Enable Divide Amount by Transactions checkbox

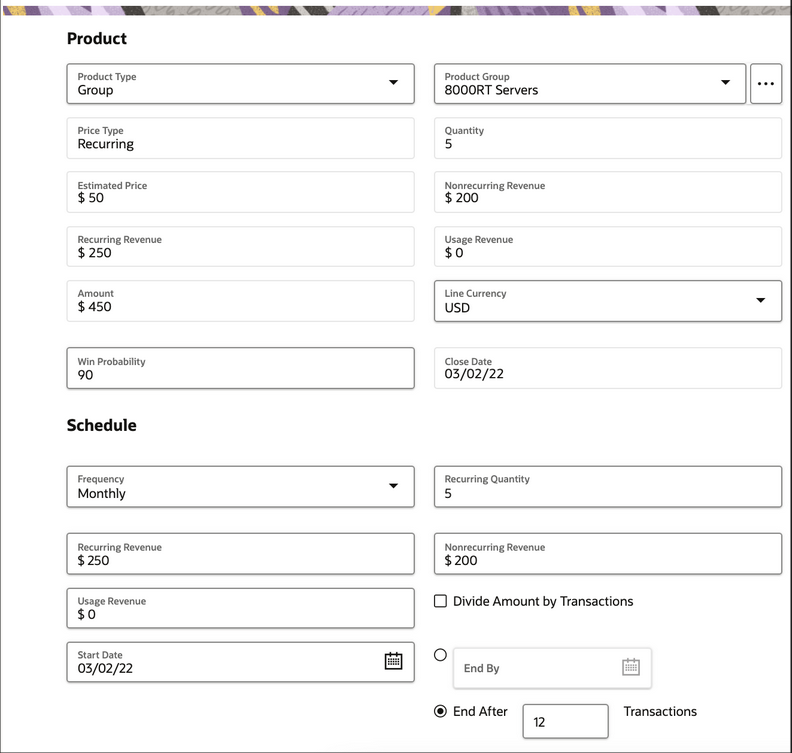pos(440,601)
